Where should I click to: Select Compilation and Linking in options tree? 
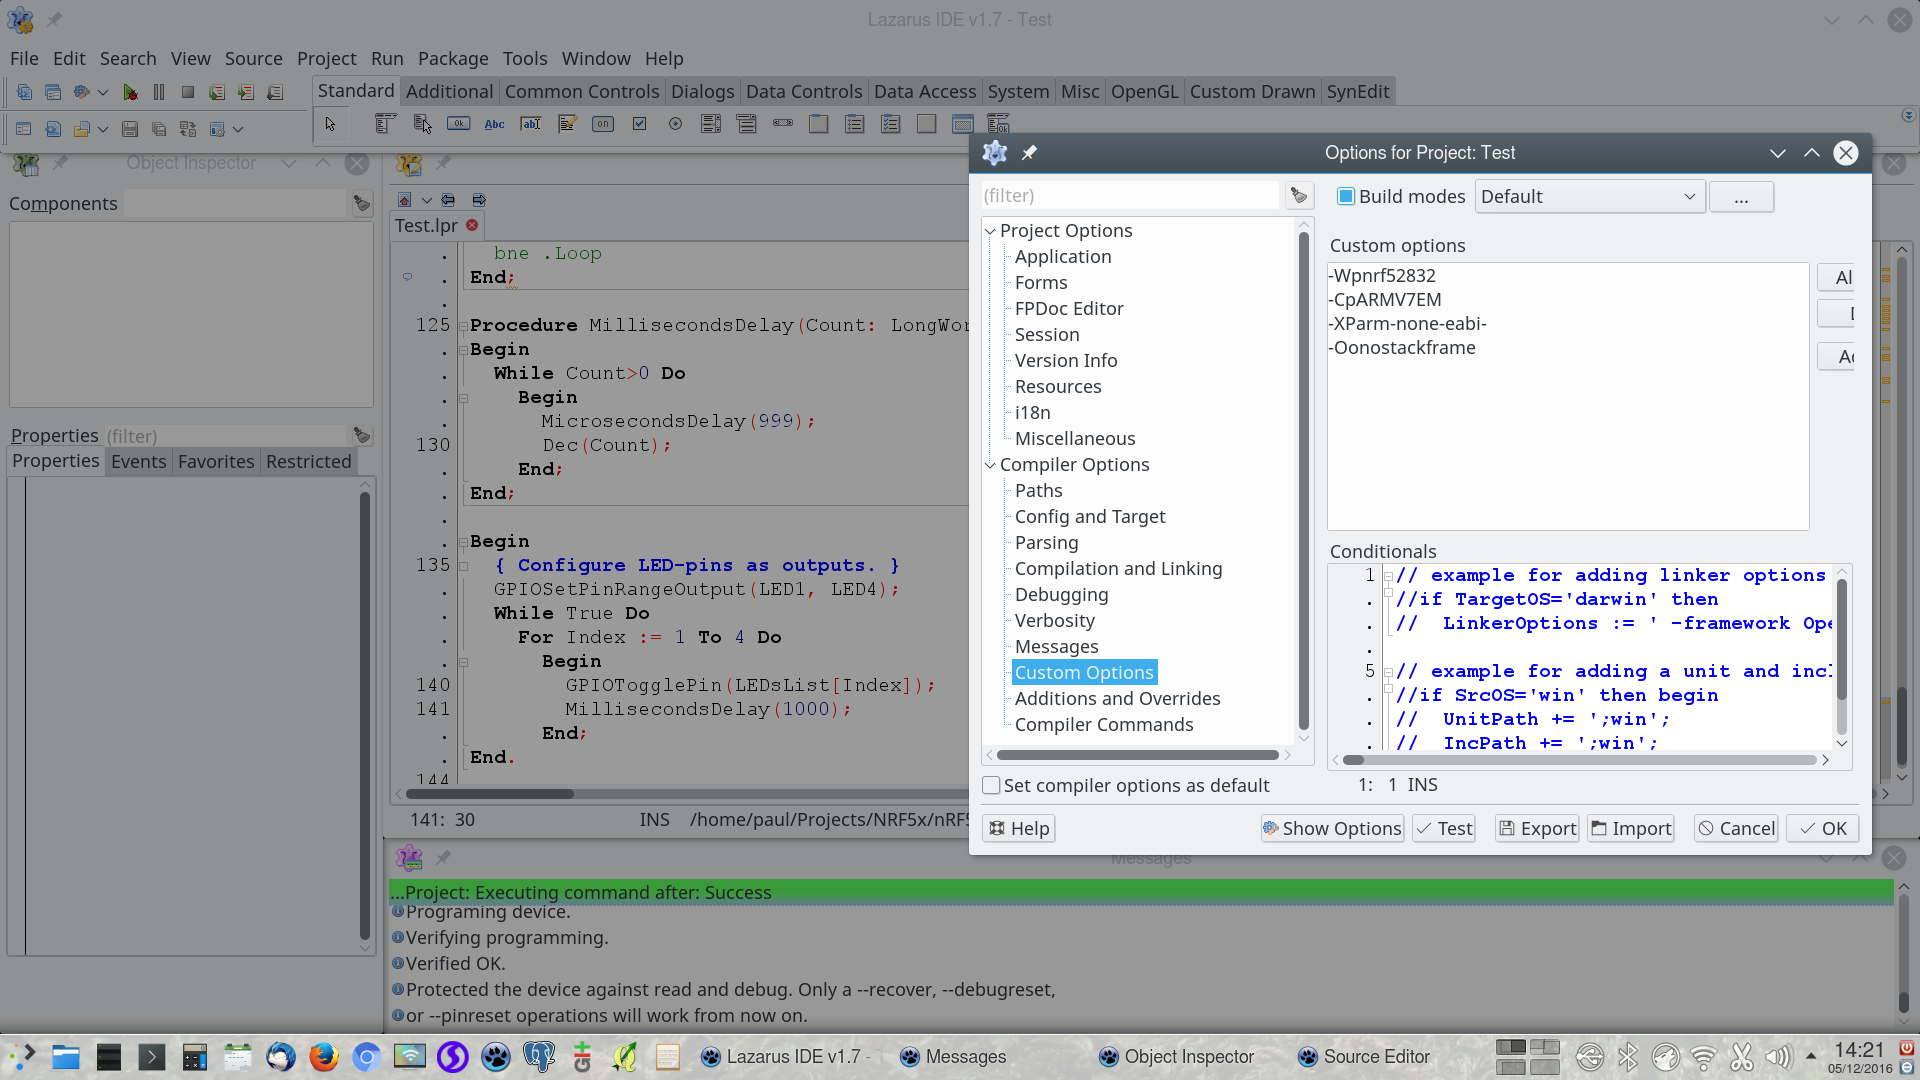(x=1118, y=569)
